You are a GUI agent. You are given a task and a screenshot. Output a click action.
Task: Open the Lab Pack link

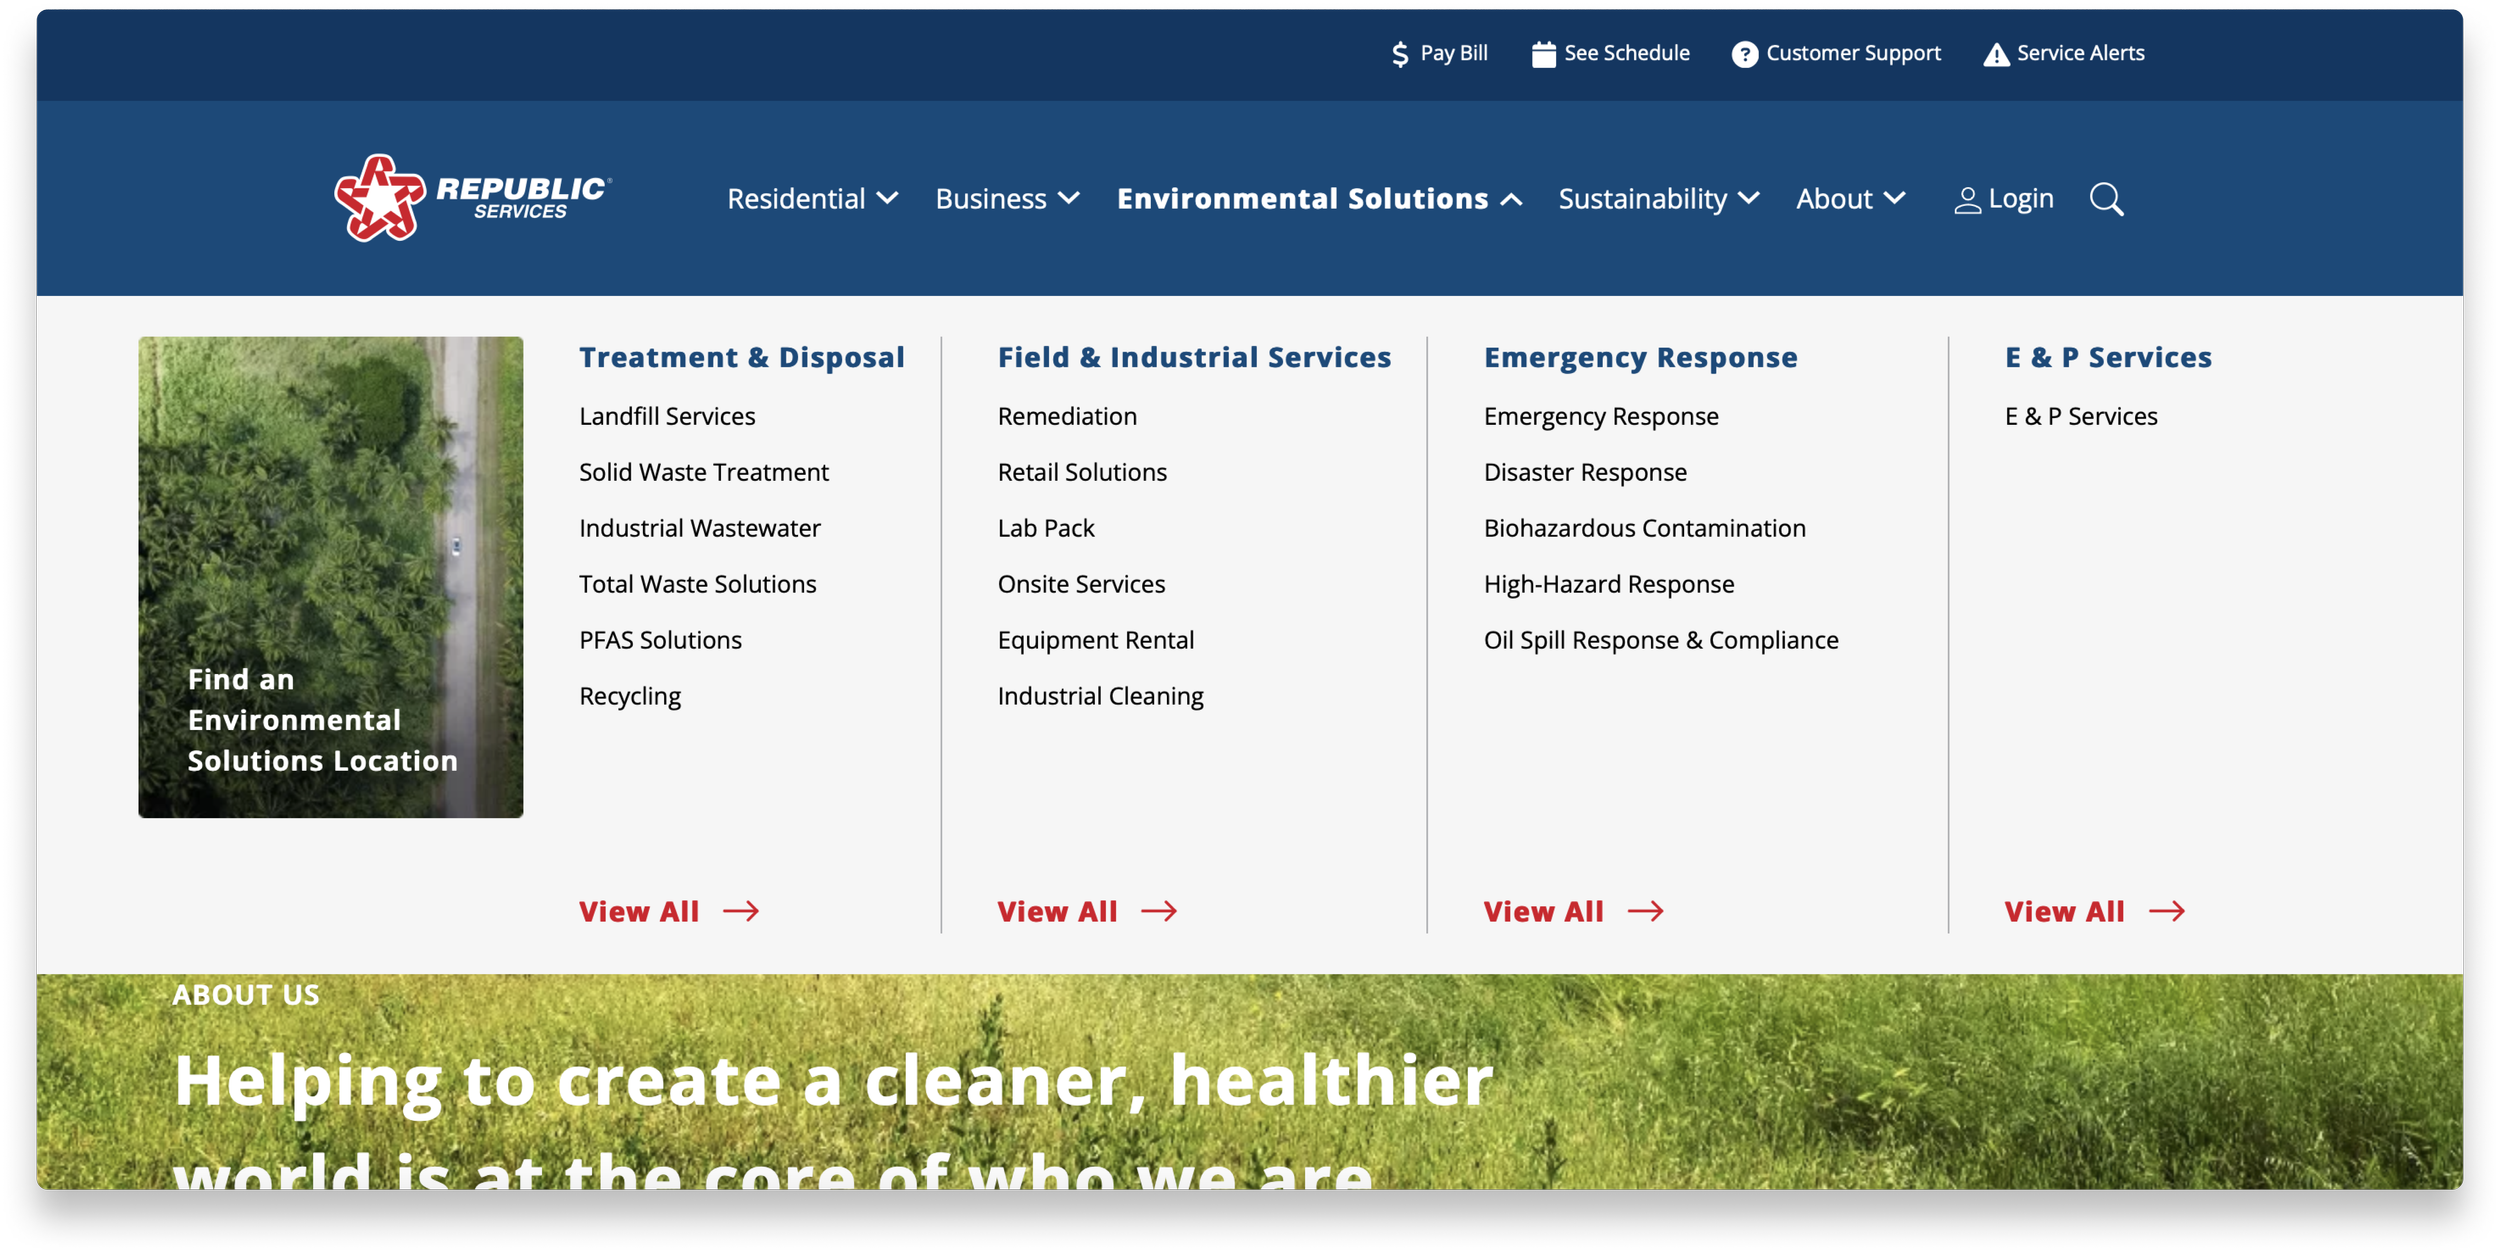1045,528
